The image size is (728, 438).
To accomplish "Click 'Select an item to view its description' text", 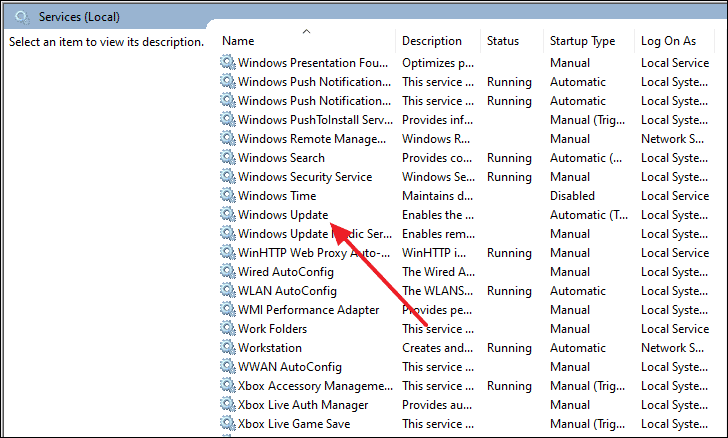I will (106, 42).
